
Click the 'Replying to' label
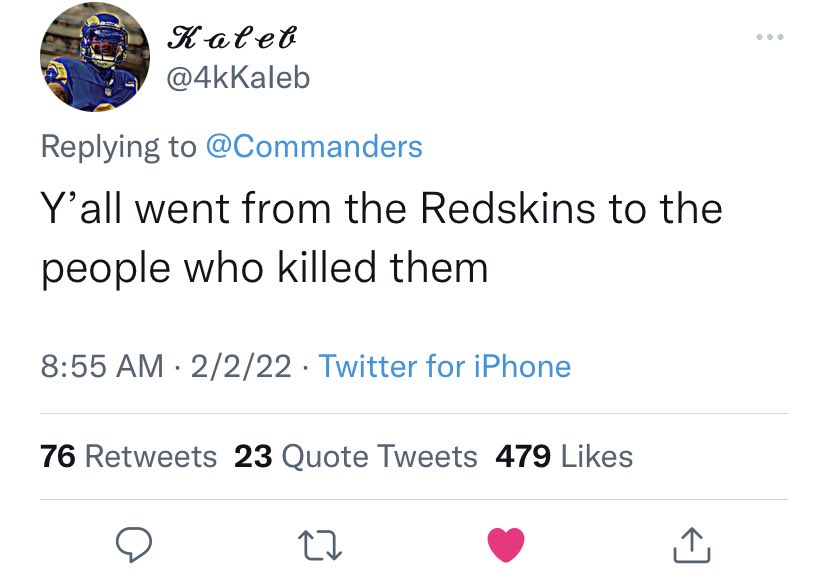pyautogui.click(x=119, y=146)
